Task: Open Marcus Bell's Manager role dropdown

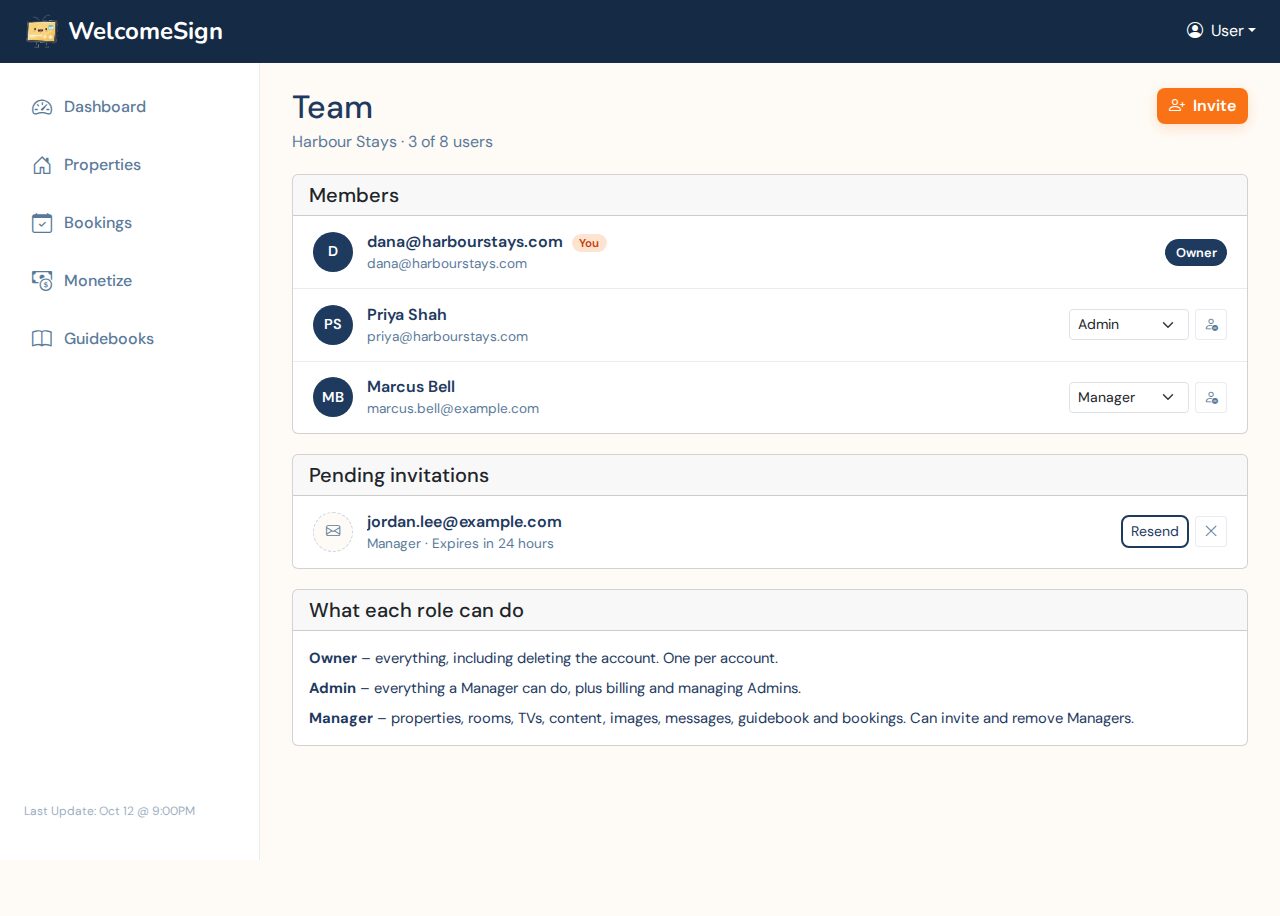Action: coord(1129,398)
